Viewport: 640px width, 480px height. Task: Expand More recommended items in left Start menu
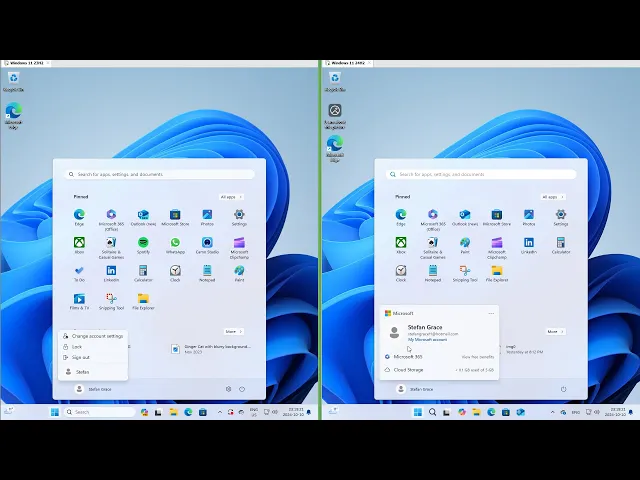click(x=233, y=331)
